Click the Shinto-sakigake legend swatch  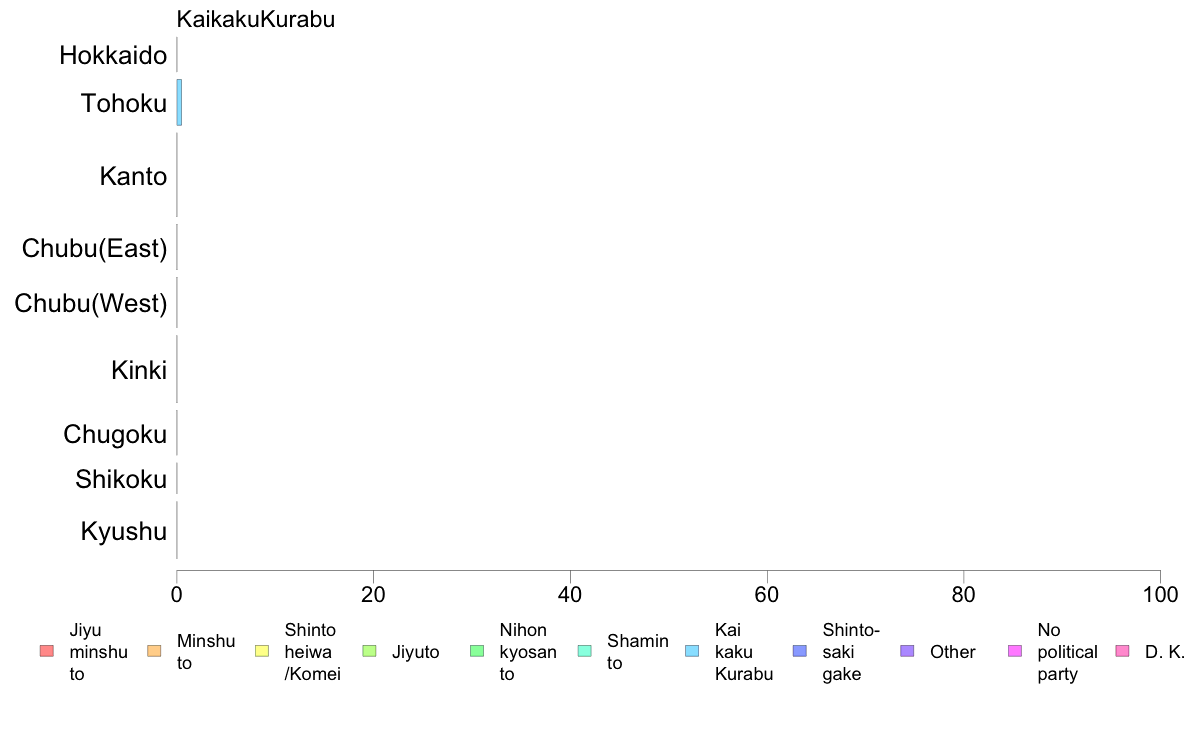tap(799, 651)
